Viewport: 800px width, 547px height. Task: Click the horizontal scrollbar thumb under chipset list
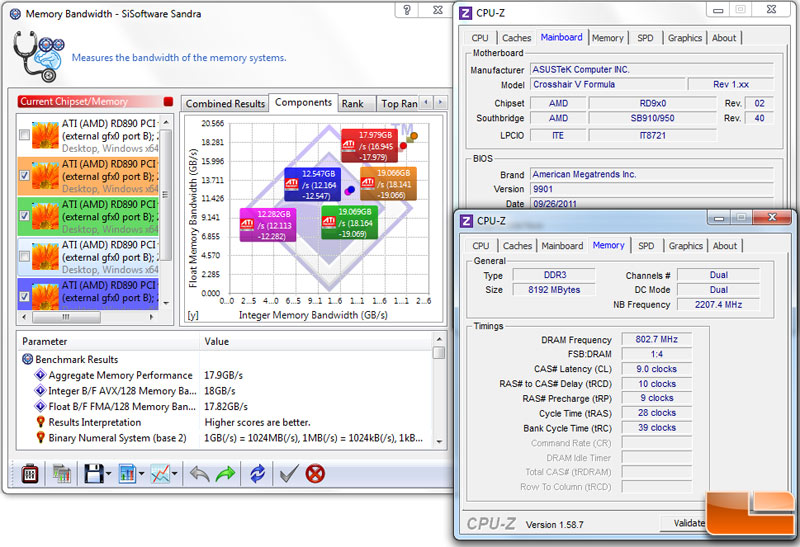click(x=66, y=317)
